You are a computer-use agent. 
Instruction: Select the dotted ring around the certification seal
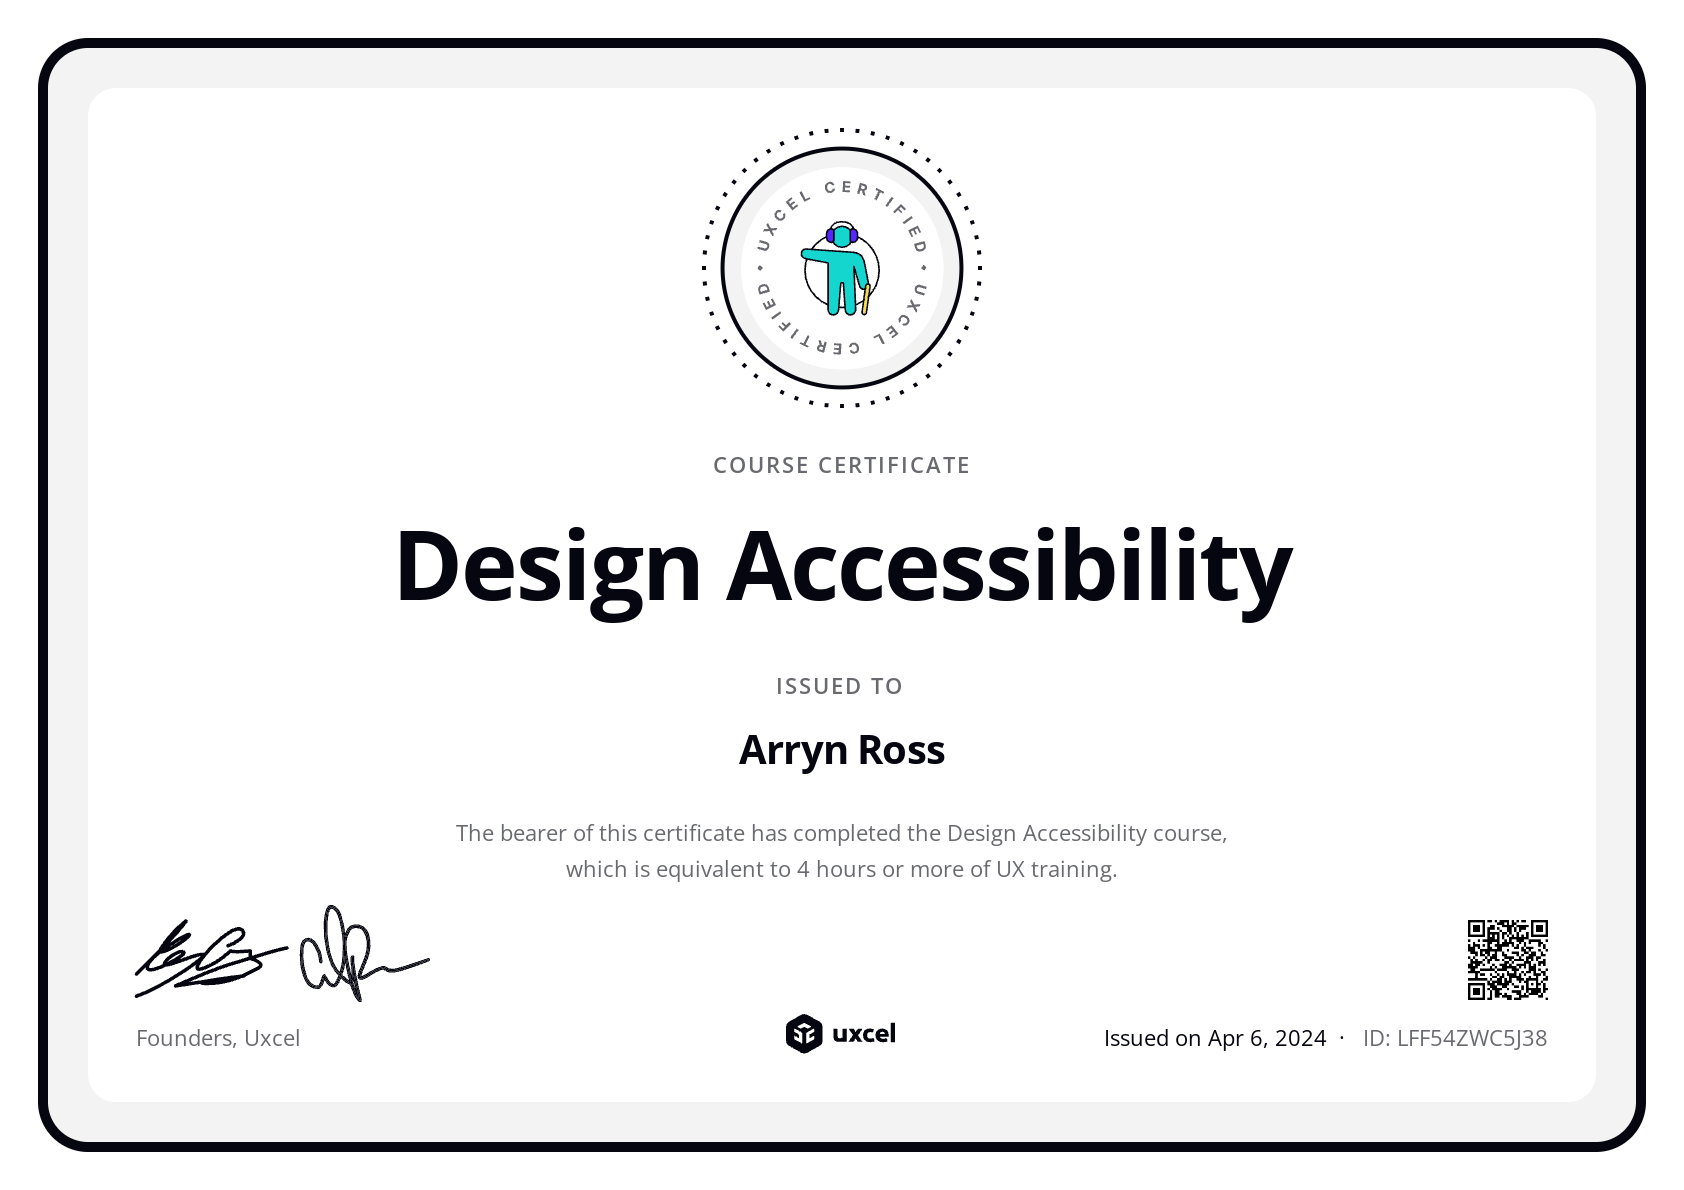pyautogui.click(x=841, y=131)
